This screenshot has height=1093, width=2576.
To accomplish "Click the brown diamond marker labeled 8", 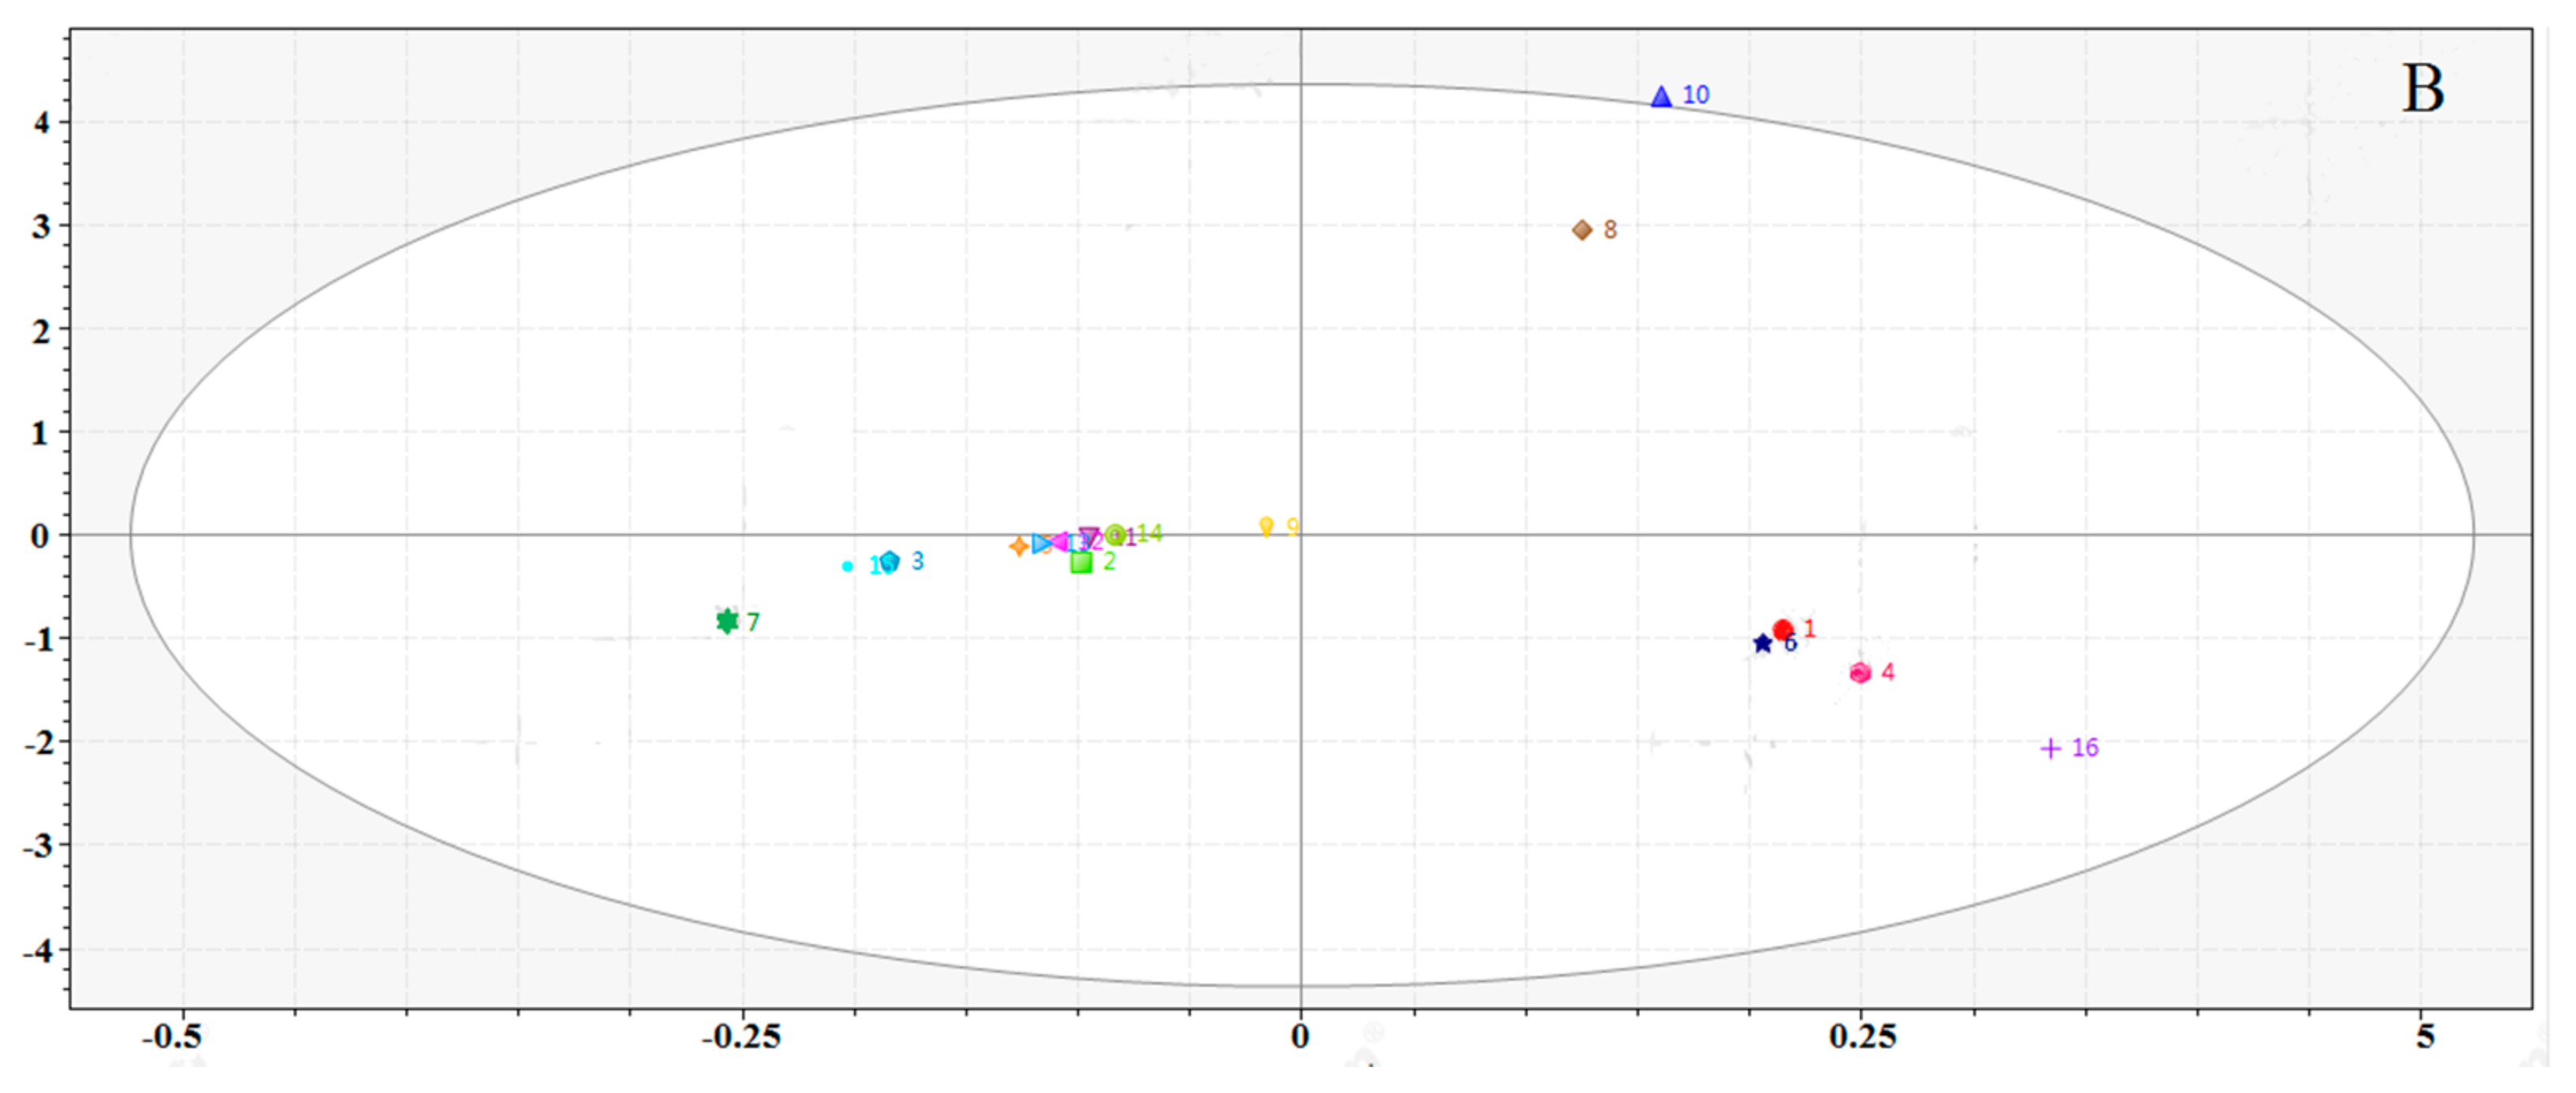I will pyautogui.click(x=1582, y=231).
